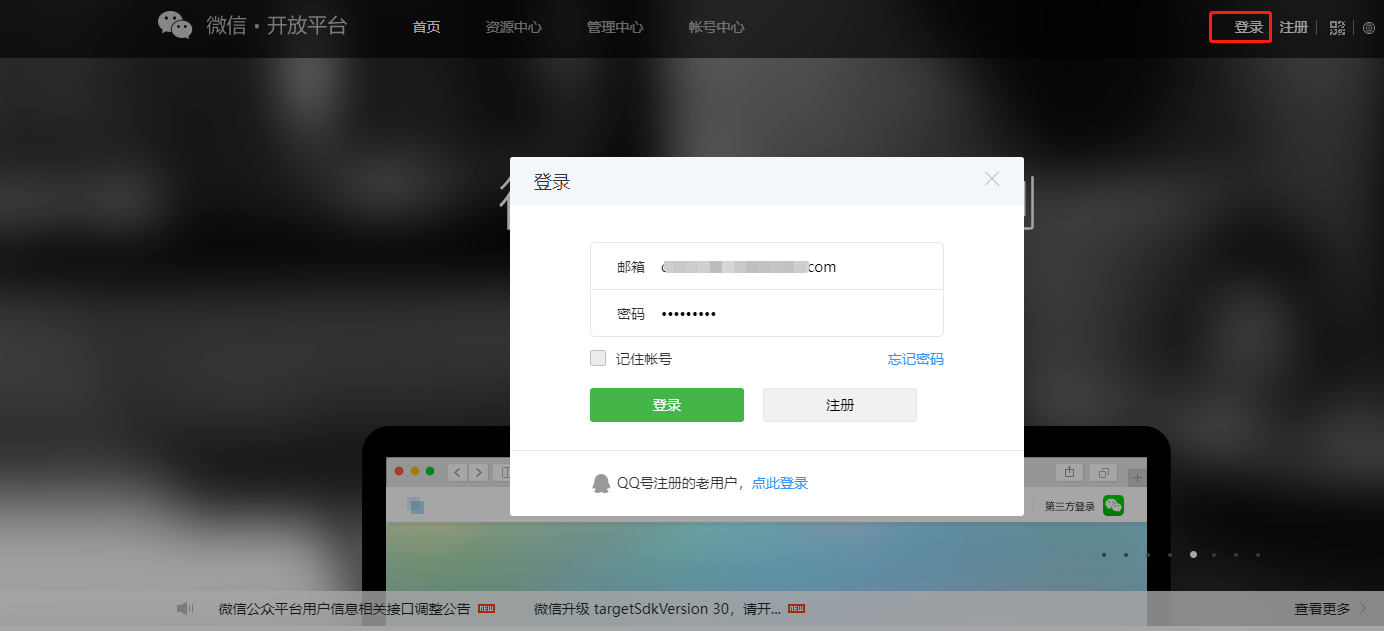Click the globe language icon
The height and width of the screenshot is (631, 1384).
(1369, 28)
